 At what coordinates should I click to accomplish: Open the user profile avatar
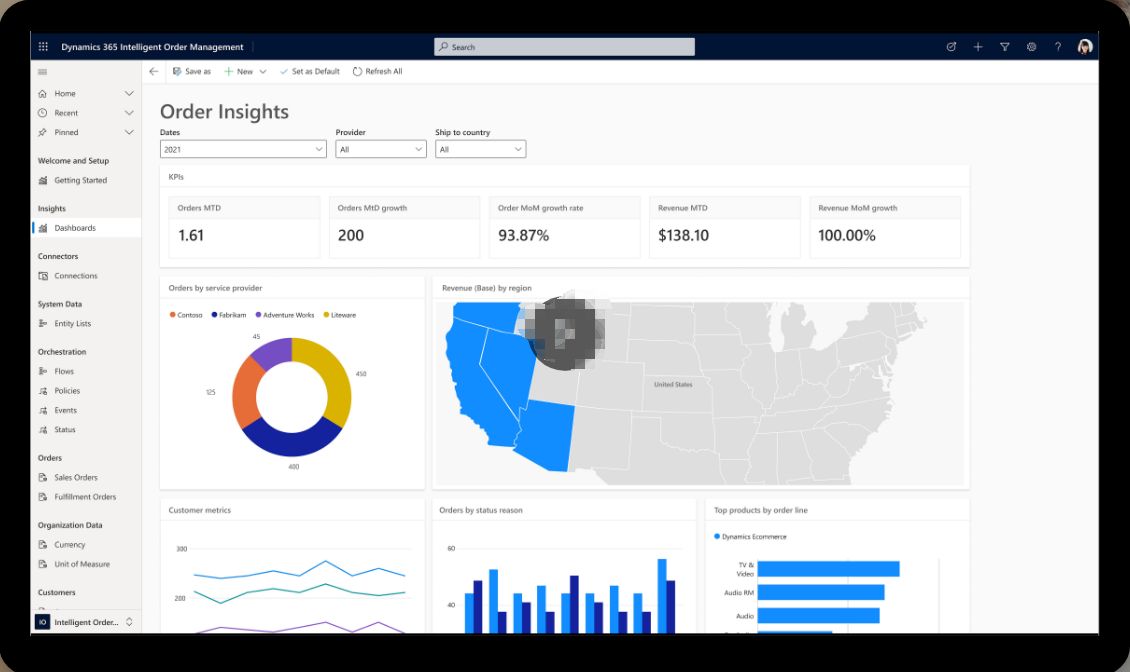click(x=1085, y=47)
